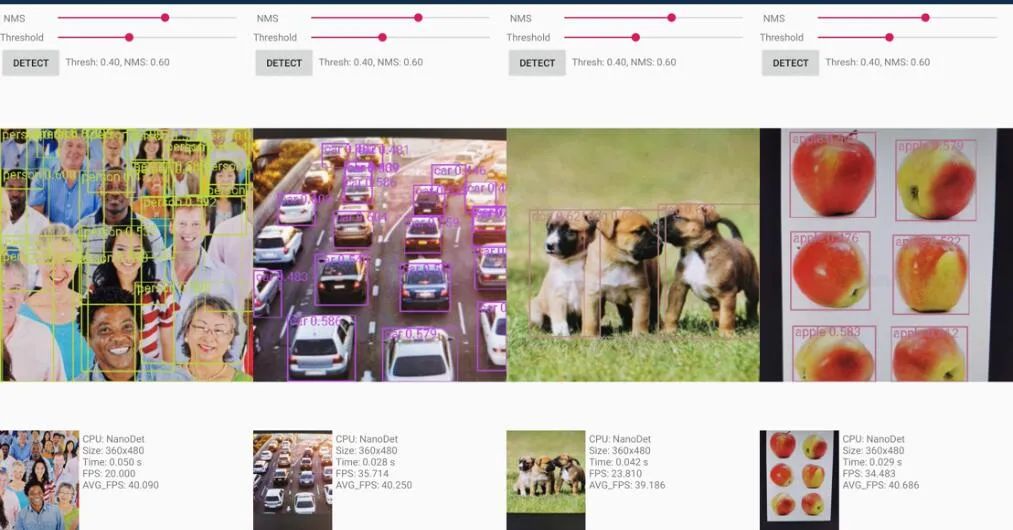The width and height of the screenshot is (1013, 530).
Task: Click DETECT button in the apples panel
Action: tap(790, 63)
